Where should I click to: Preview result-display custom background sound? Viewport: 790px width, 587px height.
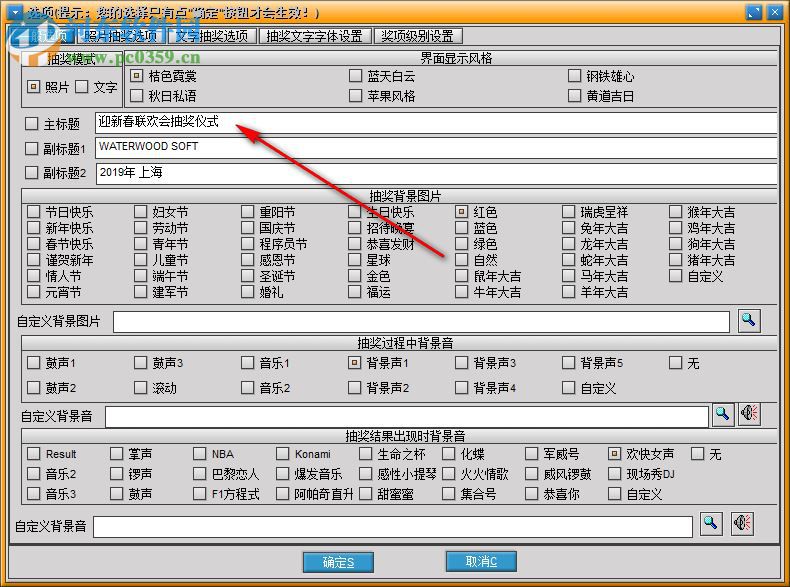coord(743,524)
